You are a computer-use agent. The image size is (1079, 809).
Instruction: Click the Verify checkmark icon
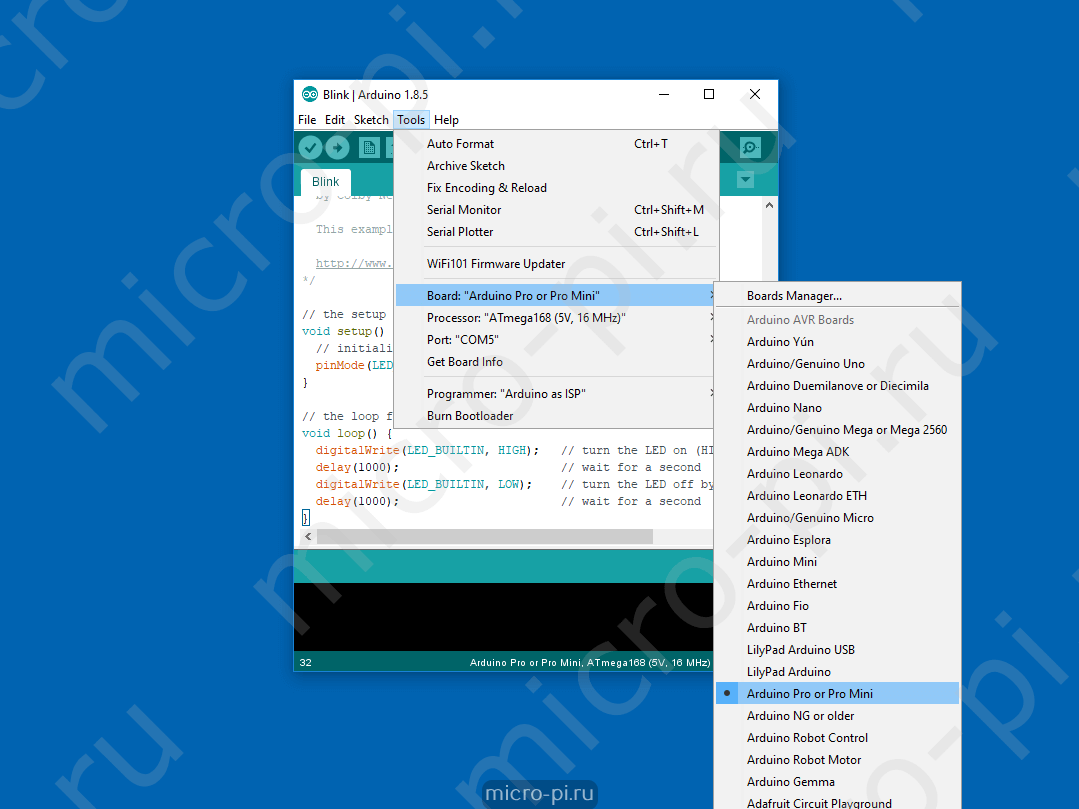310,147
